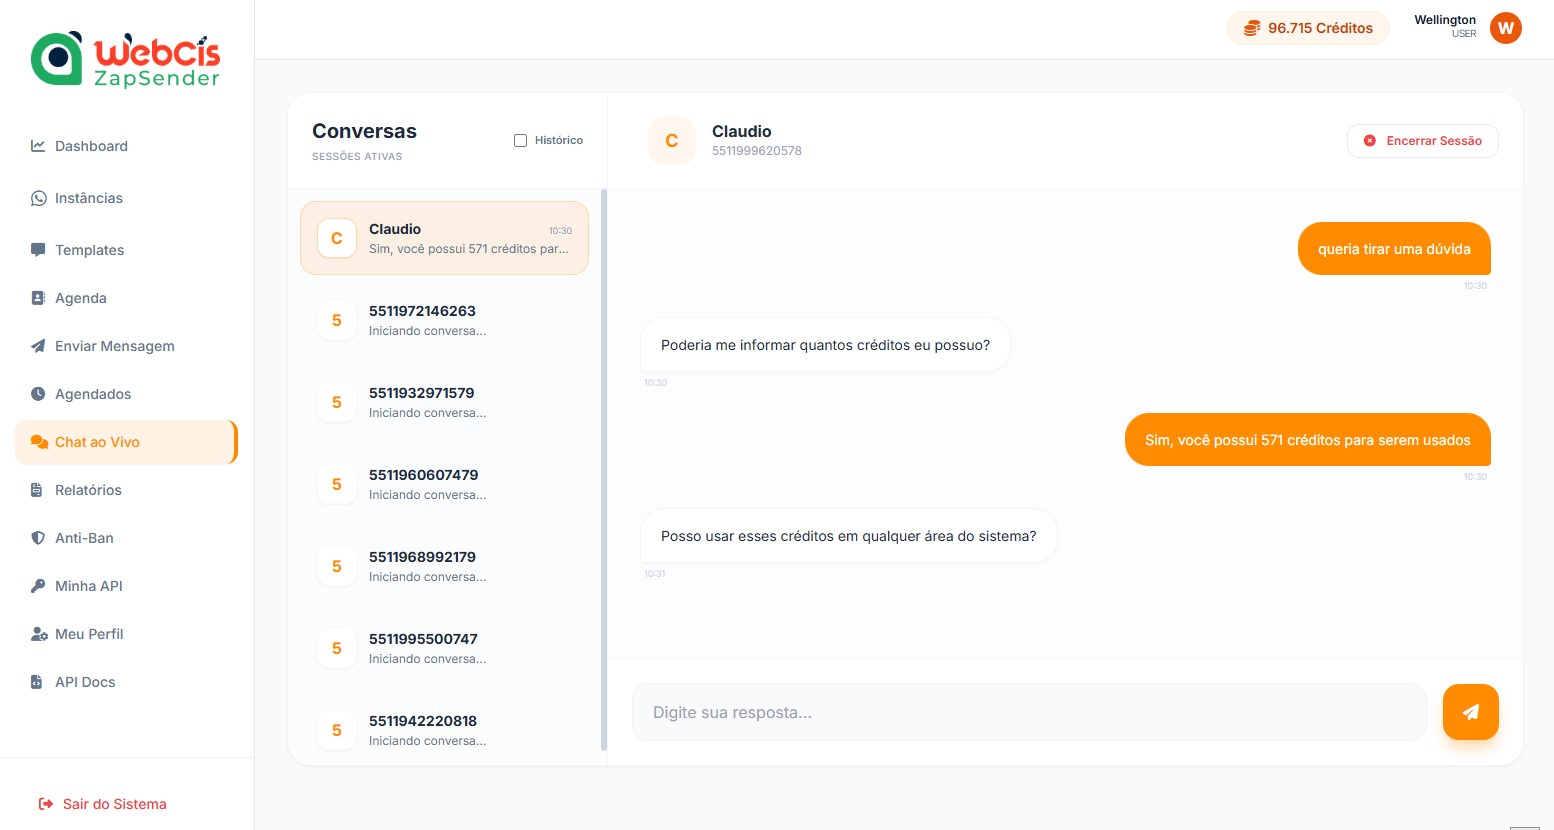1554x830 pixels.
Task: Toggle Chat ao Vivo in the sidebar
Action: (x=97, y=442)
